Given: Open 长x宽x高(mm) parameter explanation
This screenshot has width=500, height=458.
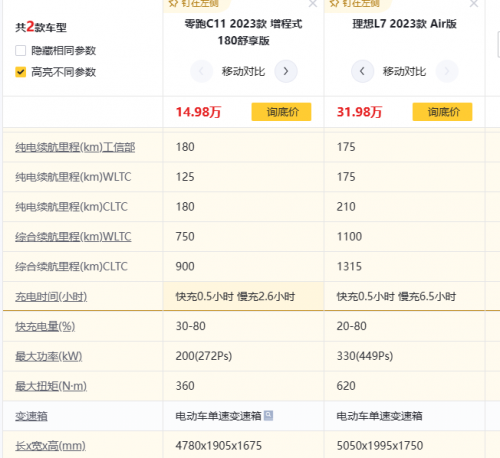Looking at the screenshot, I should [x=50, y=446].
